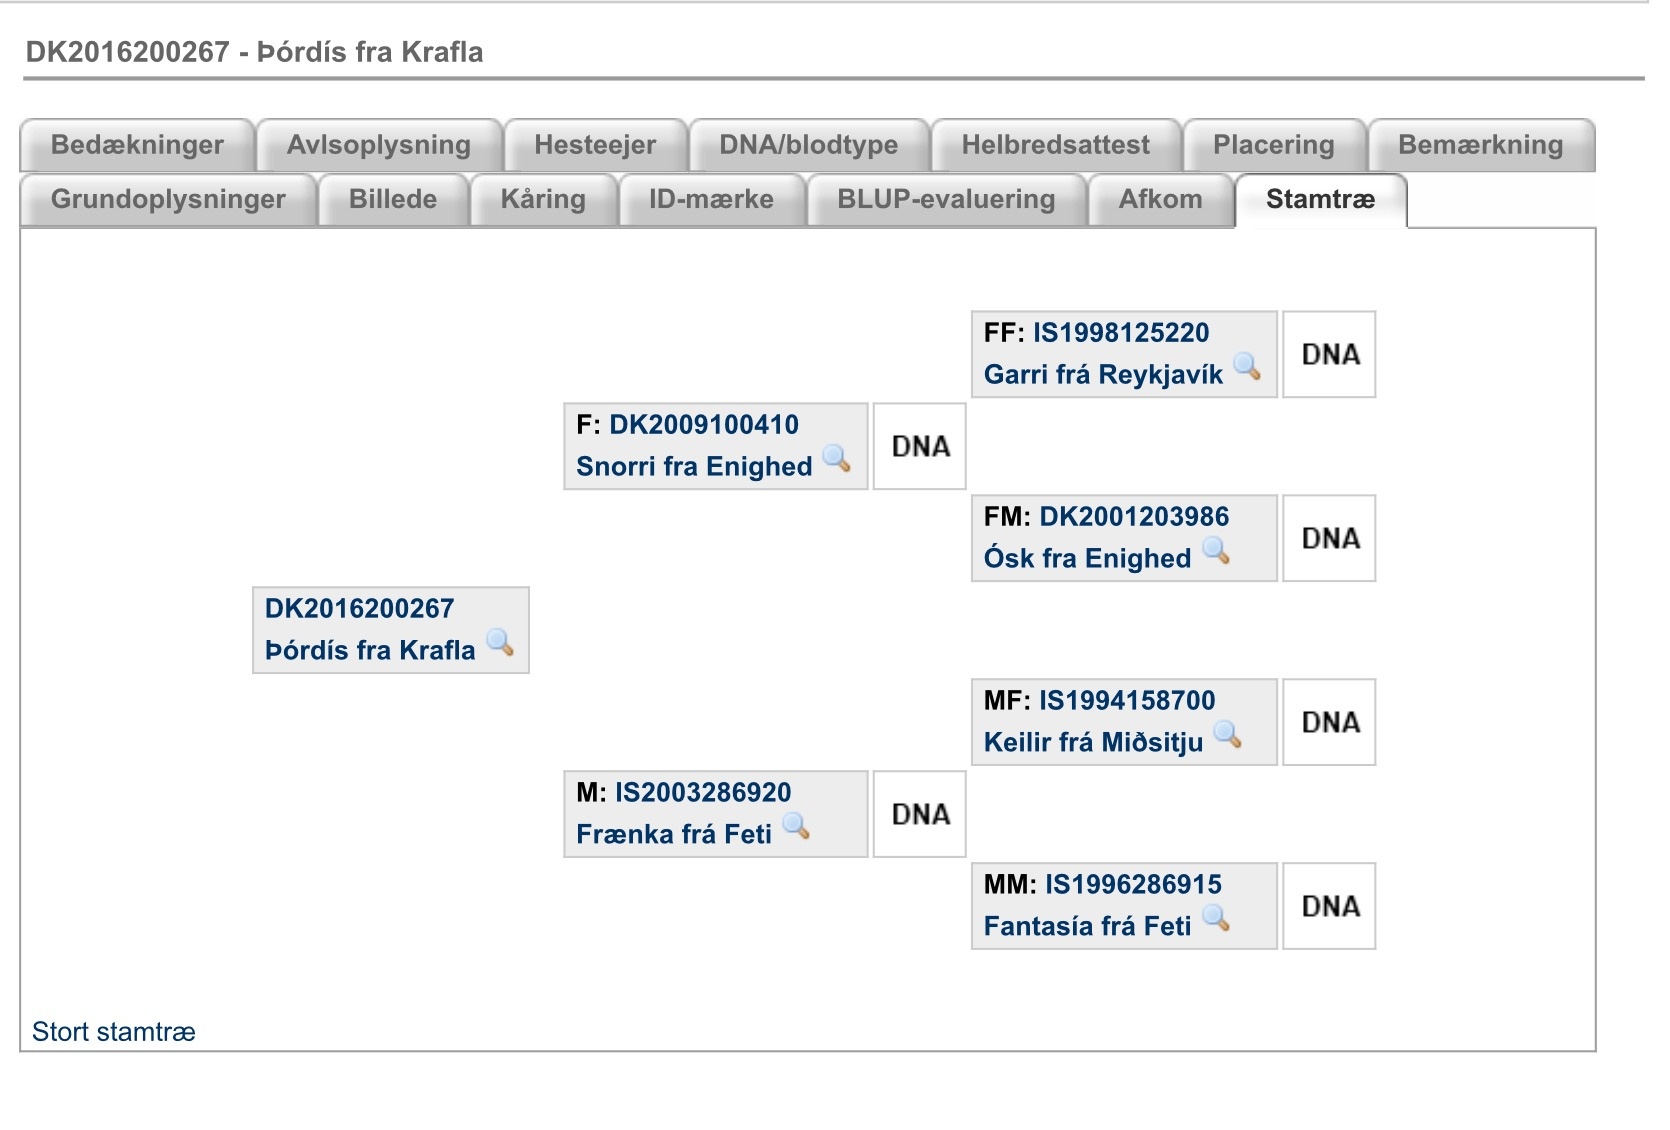
Task: Click magnifier icon beside Snorri fra Enighed
Action: (x=837, y=458)
